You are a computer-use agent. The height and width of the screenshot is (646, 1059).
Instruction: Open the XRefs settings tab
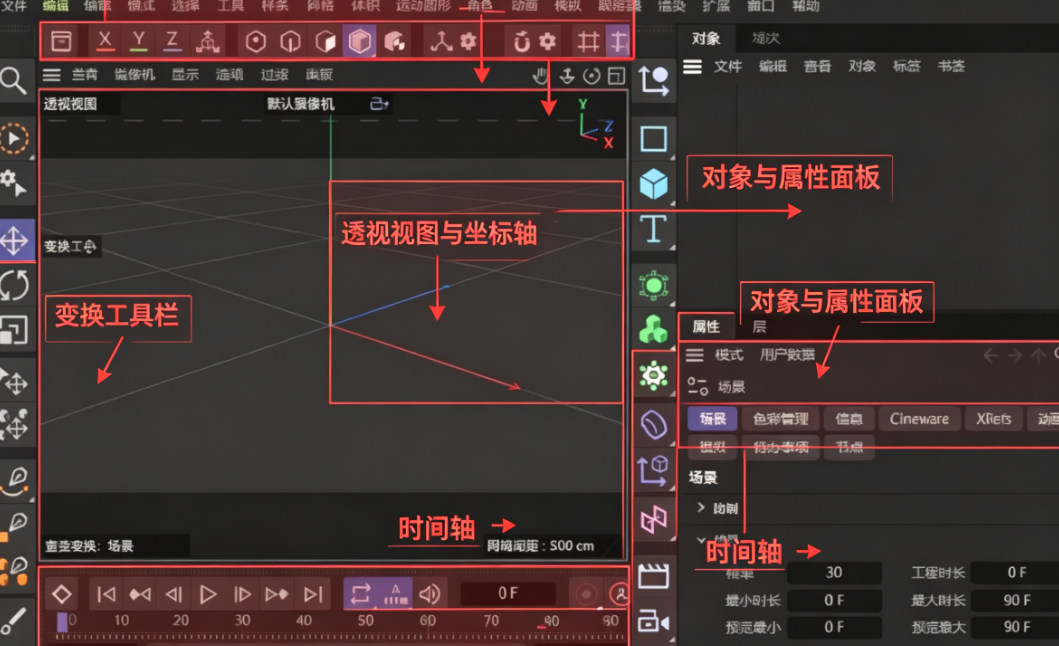click(993, 419)
